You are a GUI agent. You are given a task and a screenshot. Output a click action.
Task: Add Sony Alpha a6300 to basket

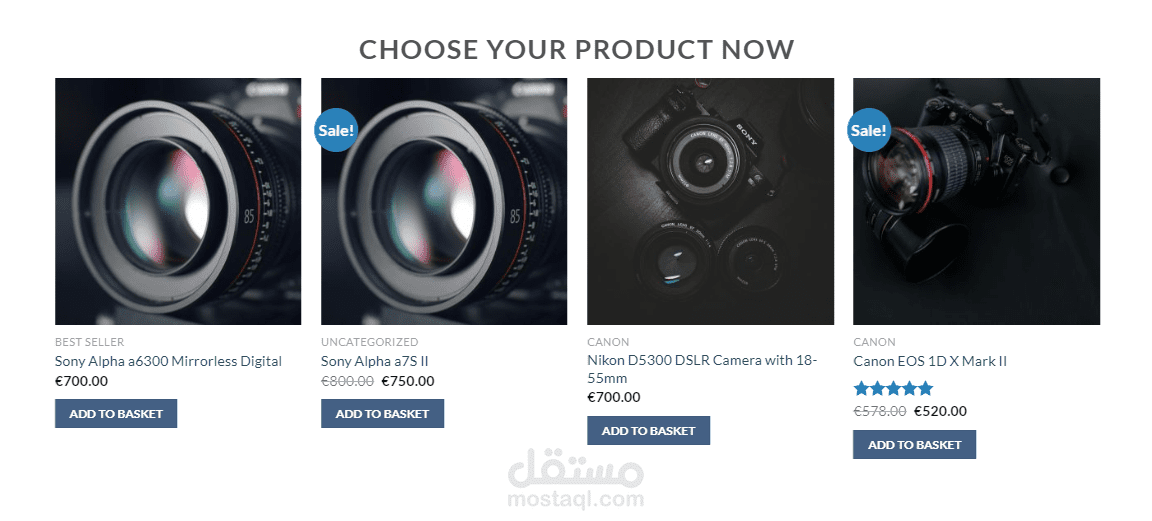[x=116, y=414]
